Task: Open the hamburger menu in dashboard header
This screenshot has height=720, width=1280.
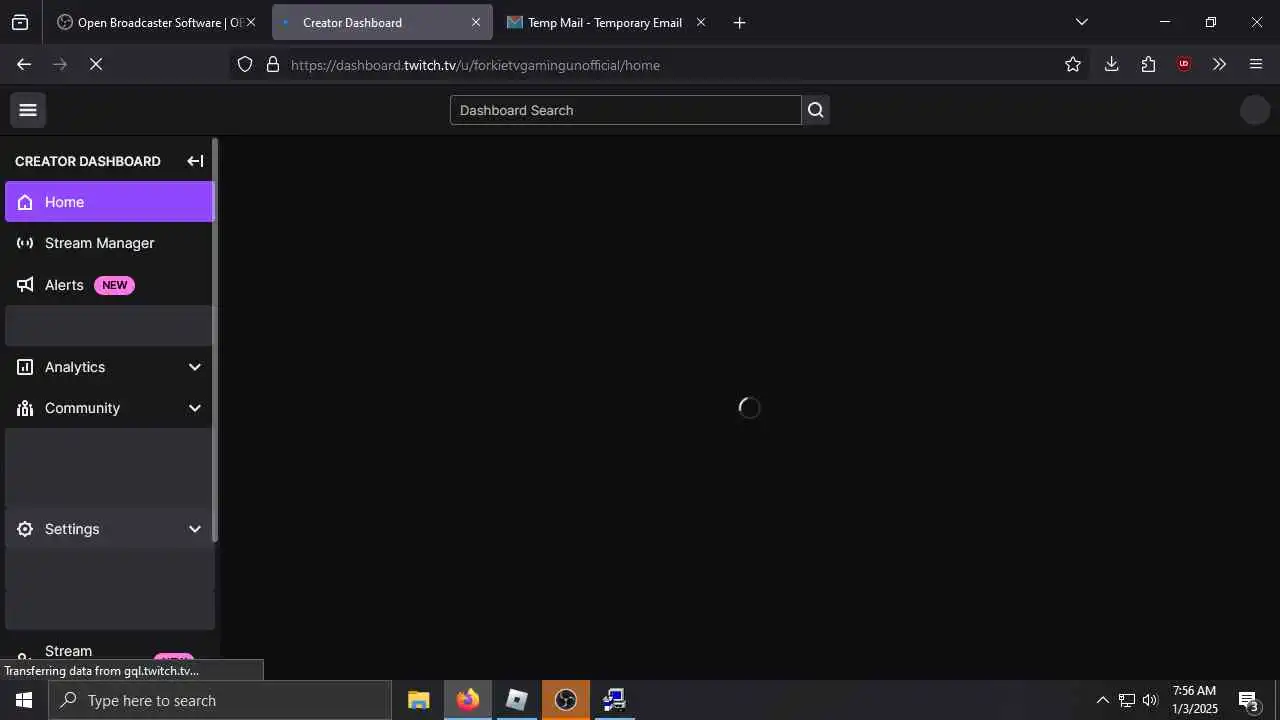Action: coord(28,110)
